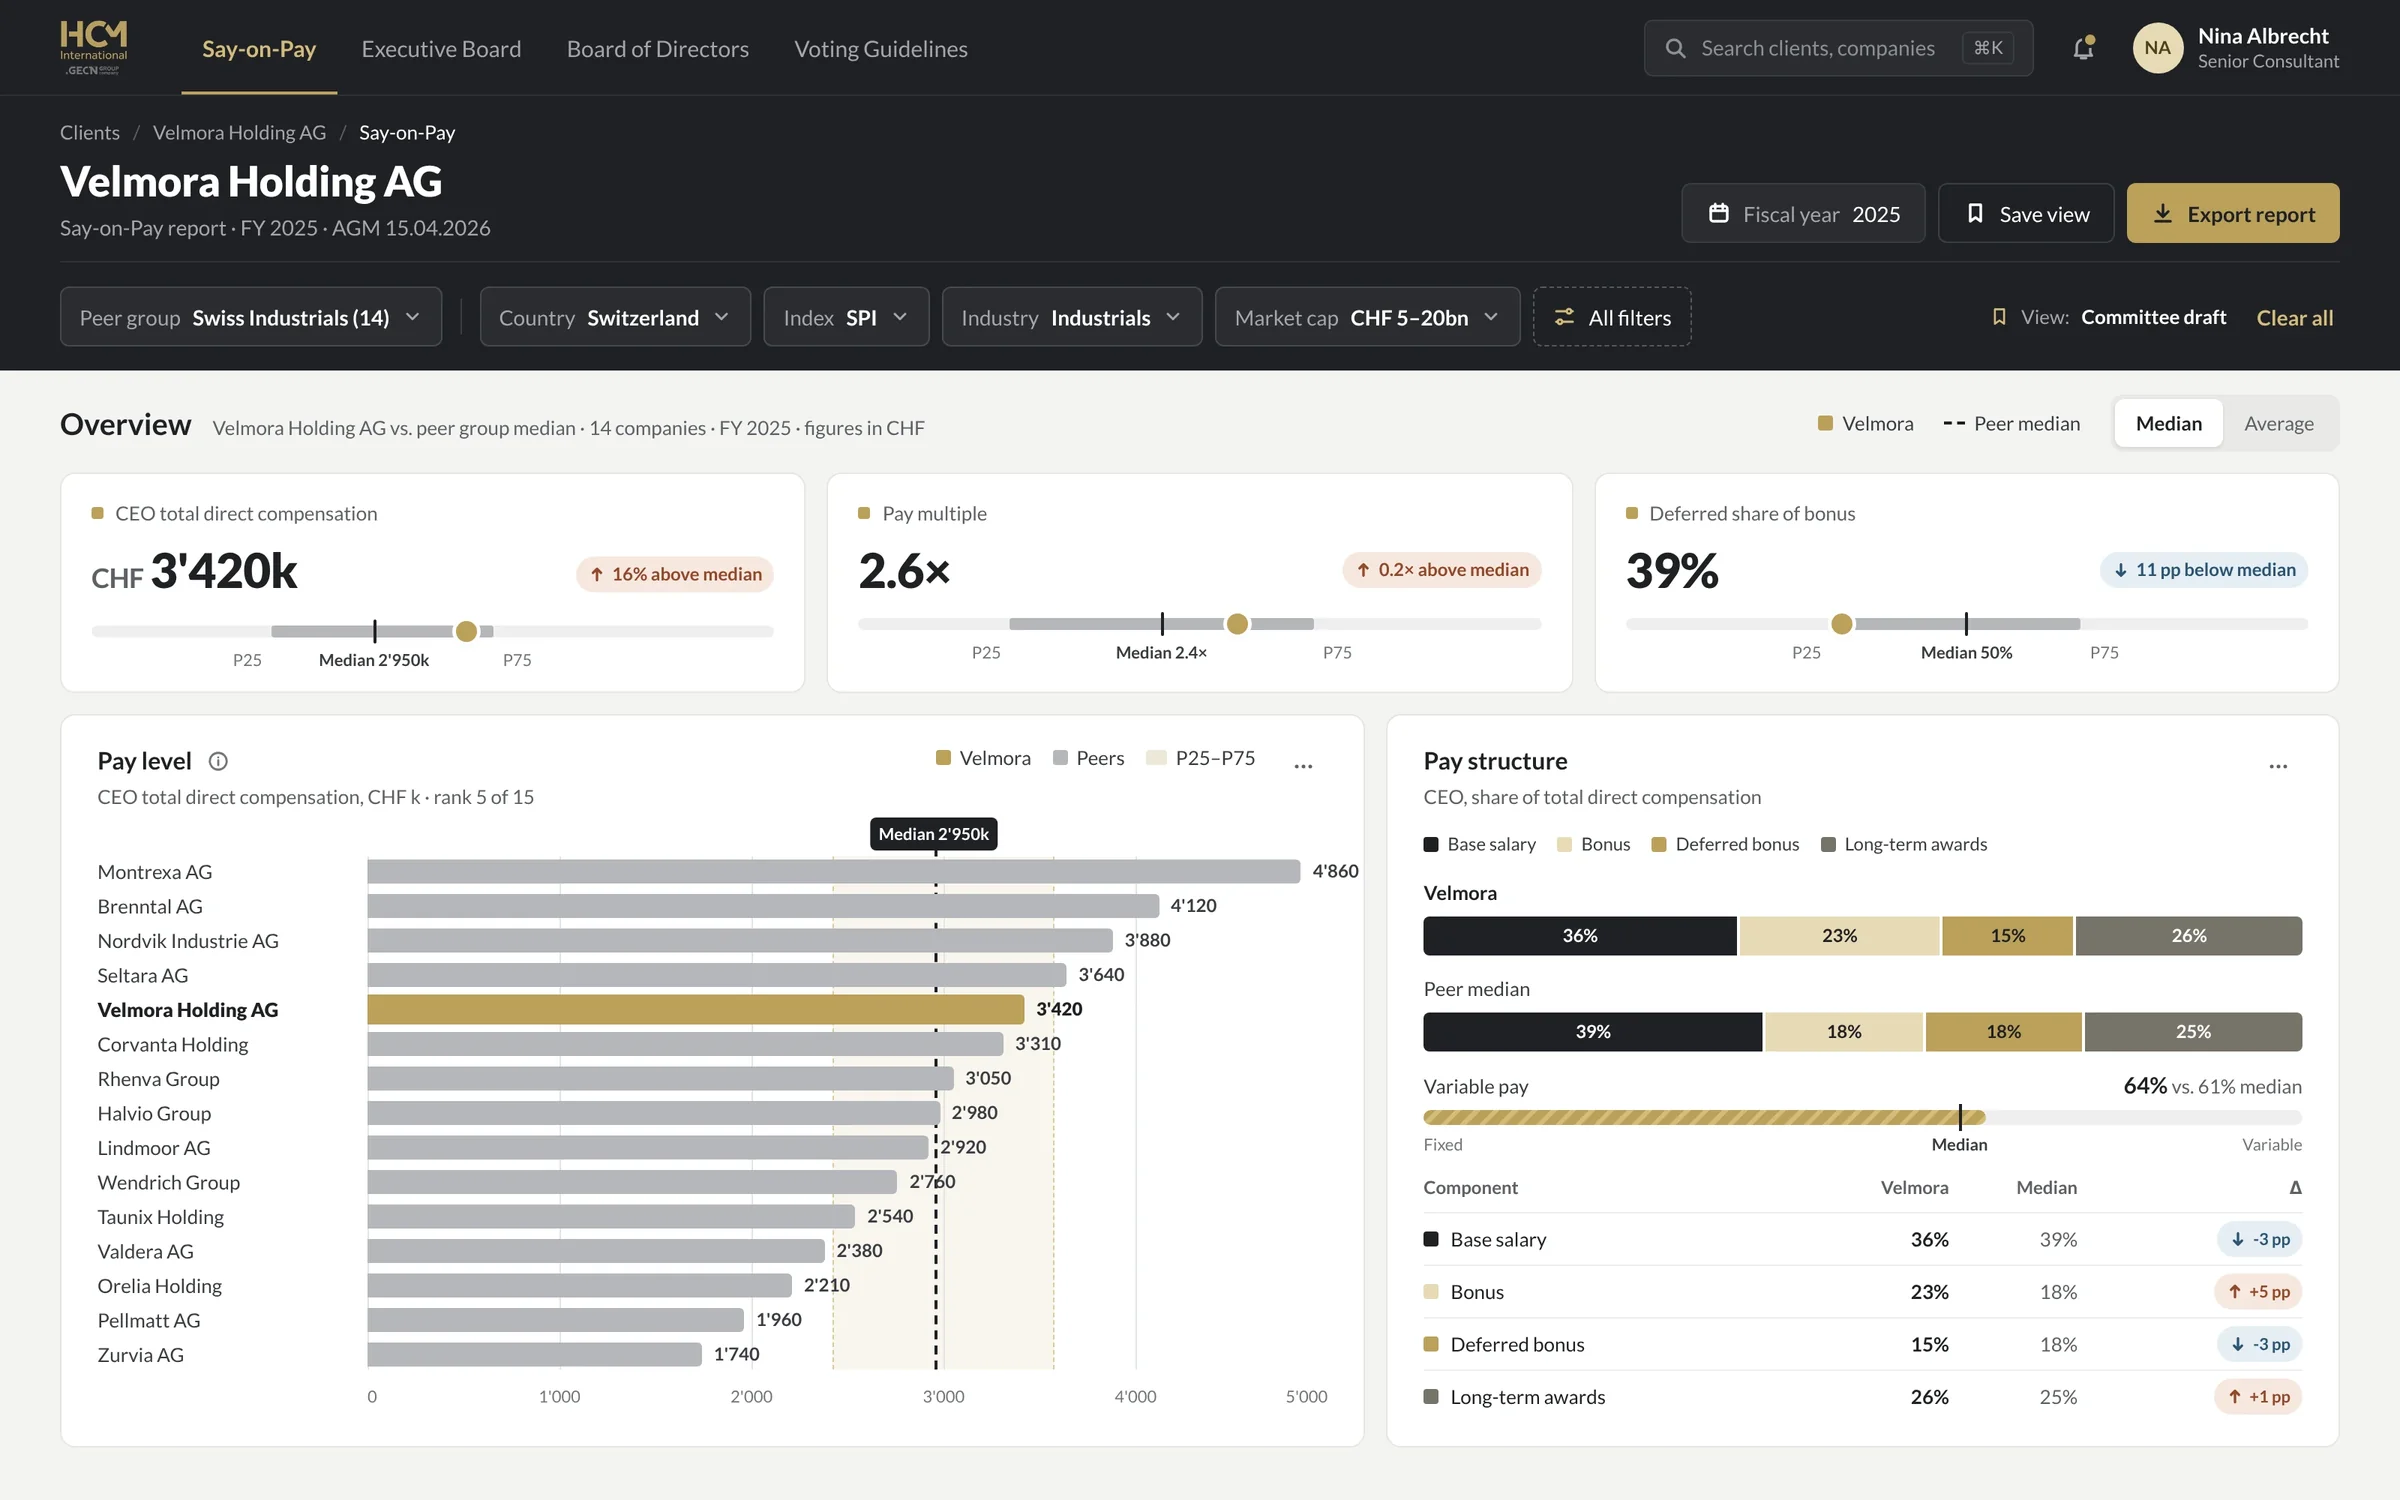Screen dimensions: 2400x1500
Task: Click the Montrexa AG row label
Action: (x=155, y=872)
